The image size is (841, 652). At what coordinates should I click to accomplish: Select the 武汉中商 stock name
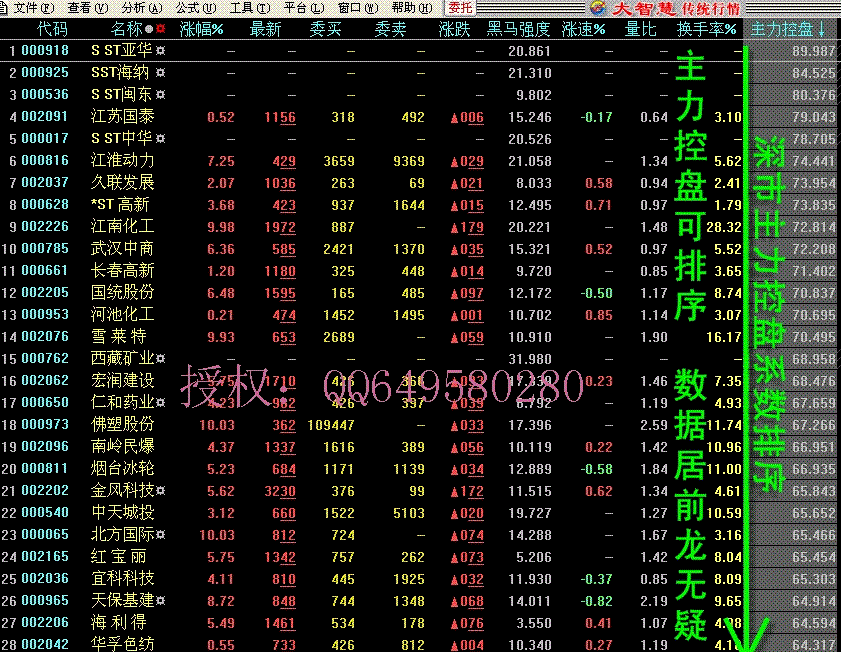click(x=122, y=248)
